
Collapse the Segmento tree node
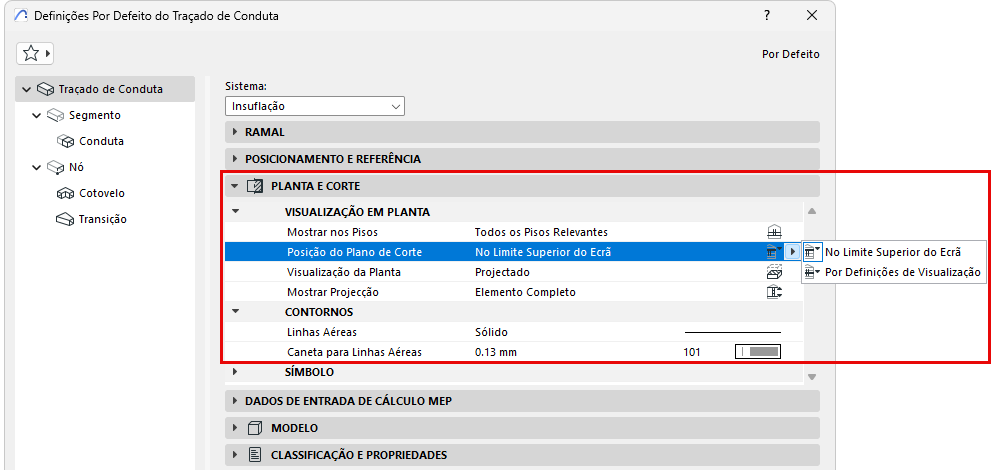37,116
